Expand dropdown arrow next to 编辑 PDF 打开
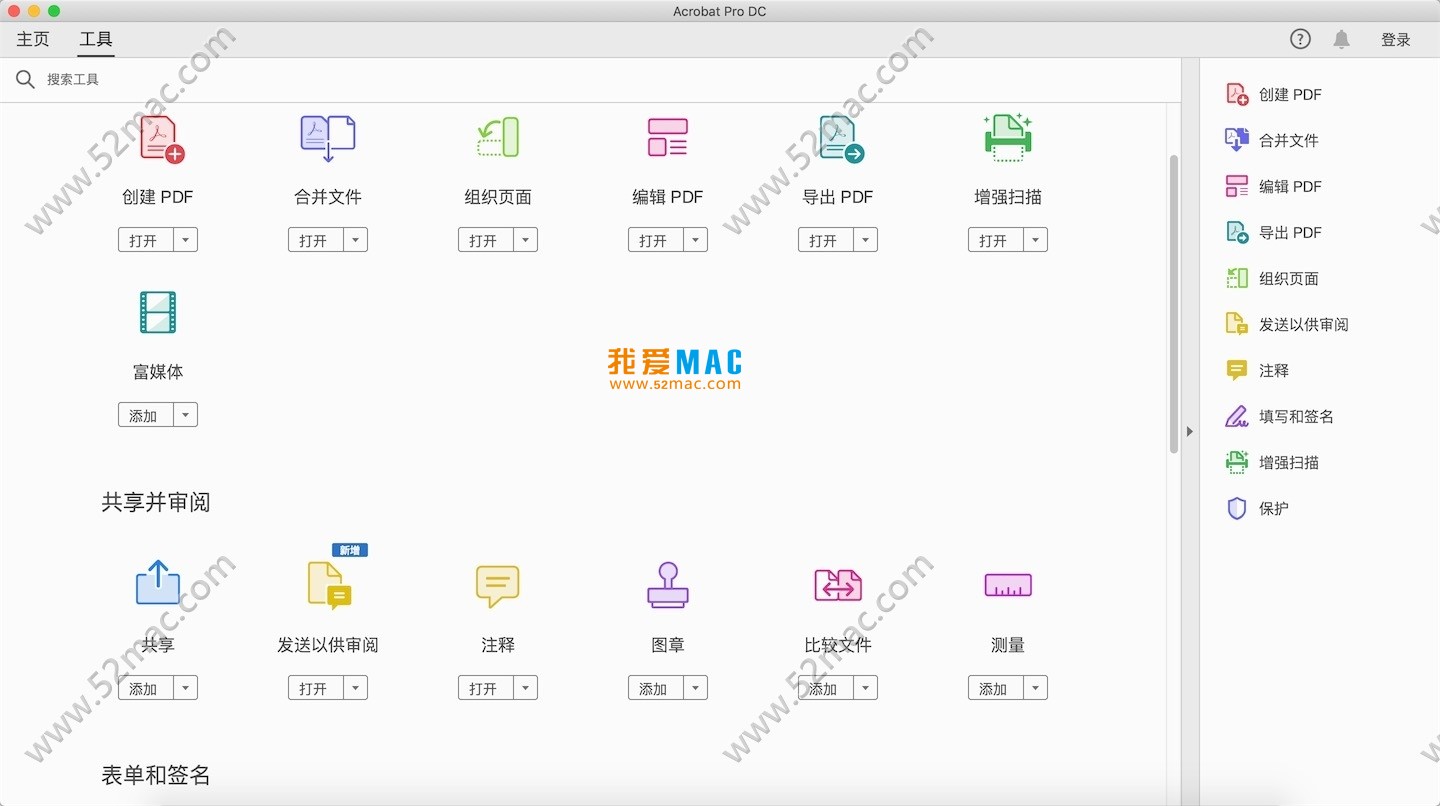 pyautogui.click(x=696, y=240)
